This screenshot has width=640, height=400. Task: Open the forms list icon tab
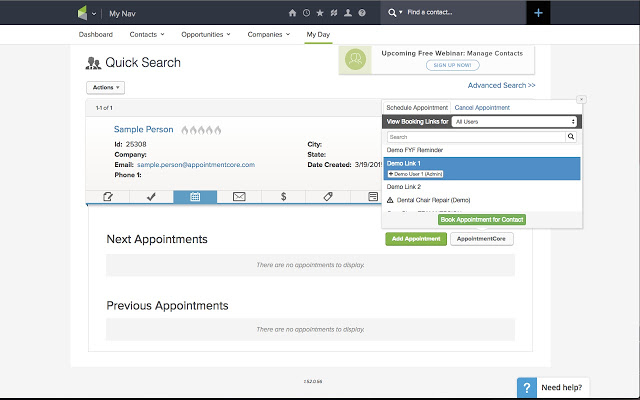point(373,197)
